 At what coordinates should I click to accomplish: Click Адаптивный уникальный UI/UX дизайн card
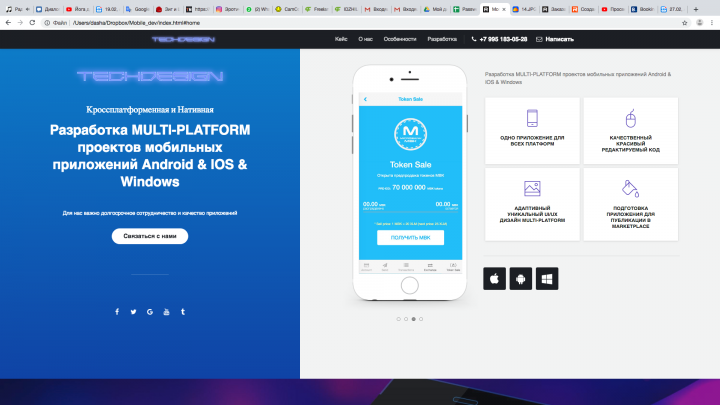tap(532, 204)
